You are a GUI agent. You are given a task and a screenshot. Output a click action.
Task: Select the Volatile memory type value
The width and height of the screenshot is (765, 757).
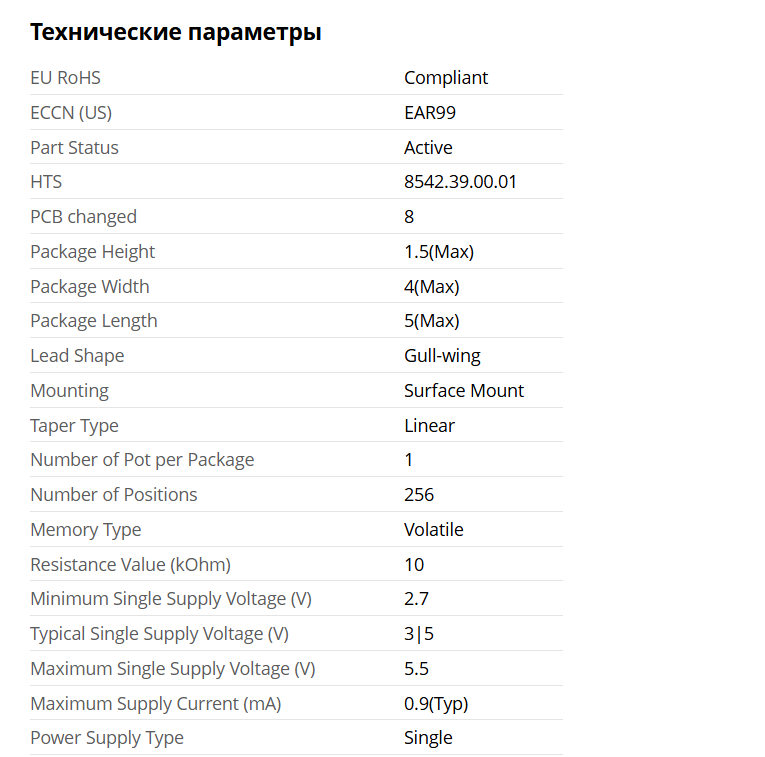434,530
